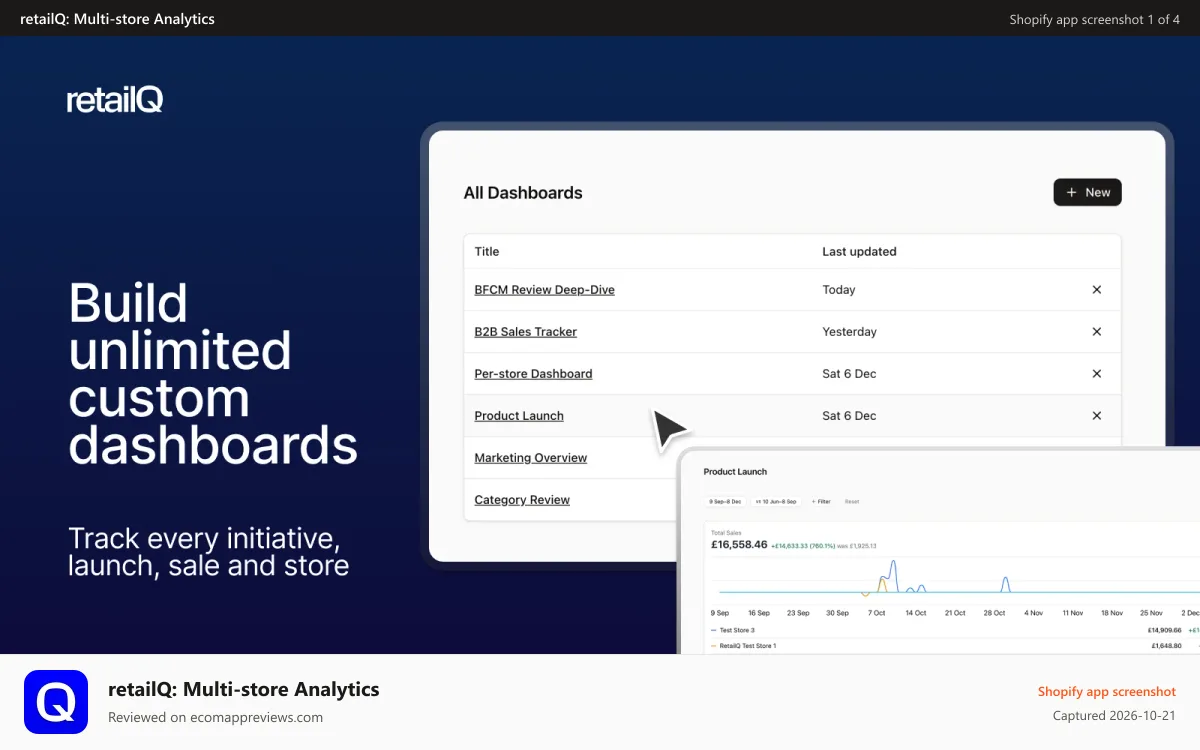Select the 9 Sep–8 Dec date range
This screenshot has width=1200, height=750.
pyautogui.click(x=725, y=501)
